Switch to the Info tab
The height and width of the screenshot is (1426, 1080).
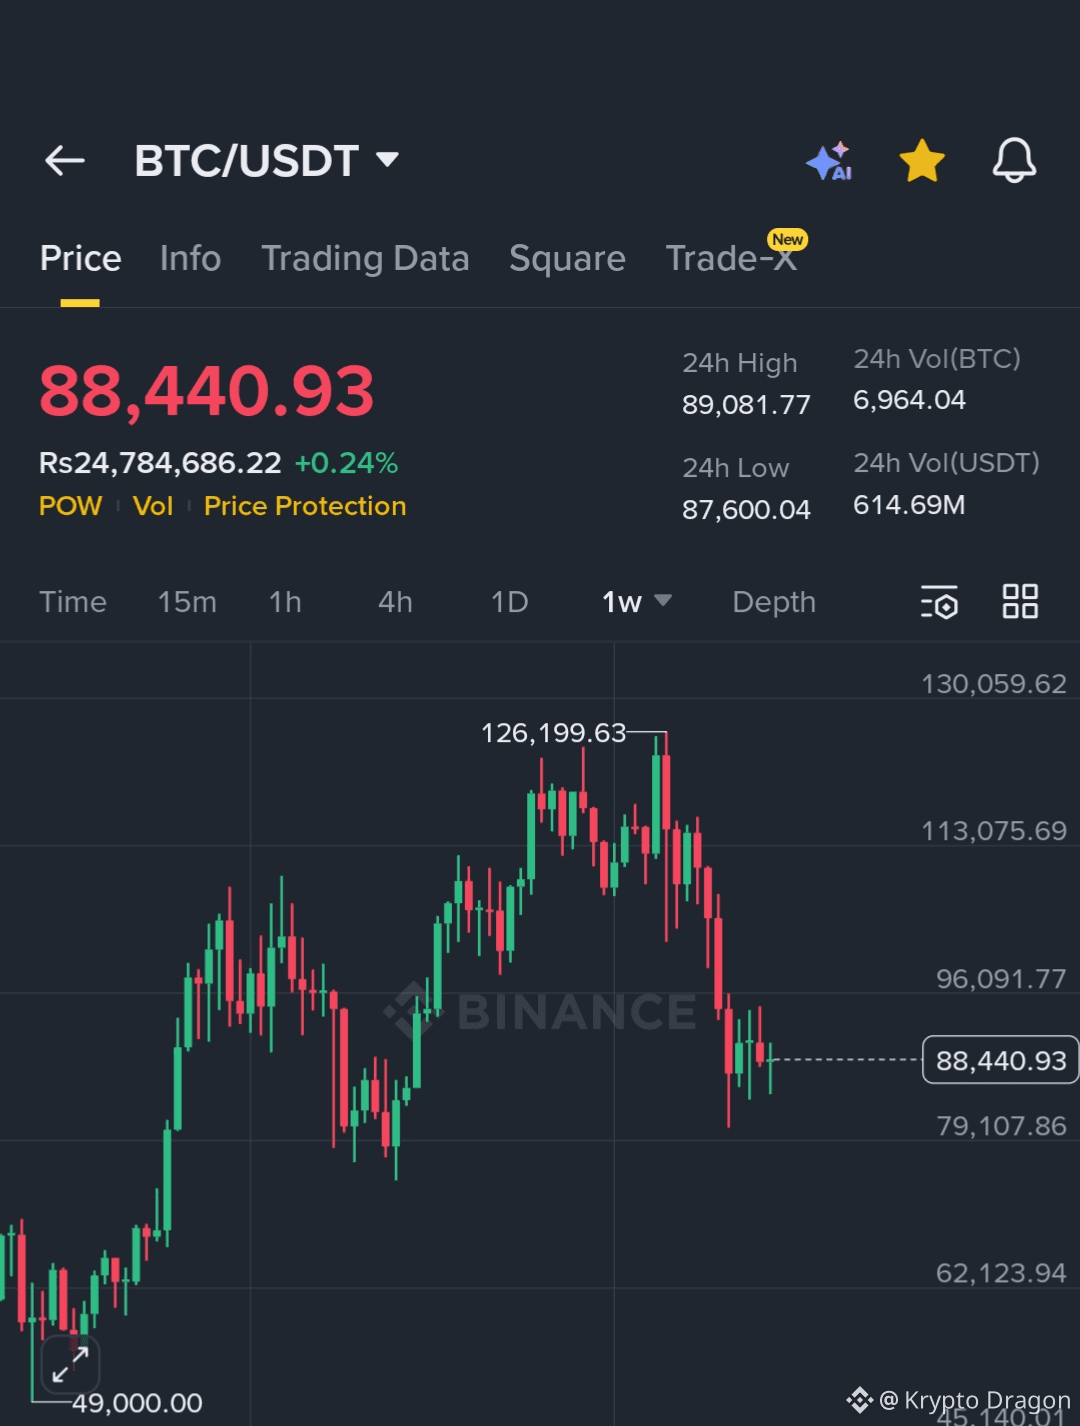point(190,259)
